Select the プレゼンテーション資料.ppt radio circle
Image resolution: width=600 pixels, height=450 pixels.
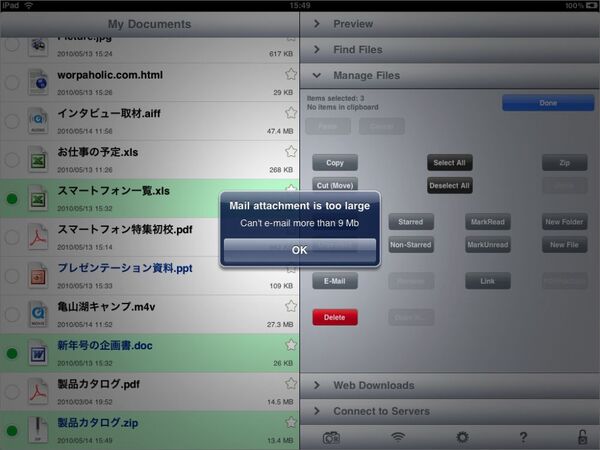point(12,276)
